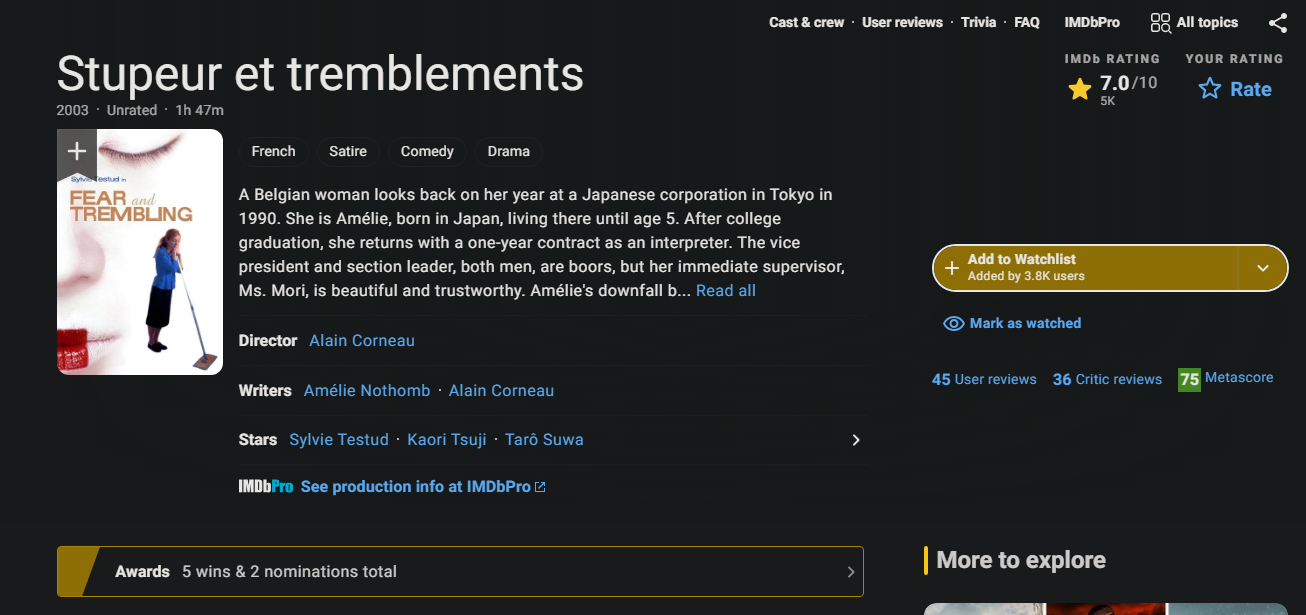
Task: Open director Alain Corneau's page
Action: 362,341
